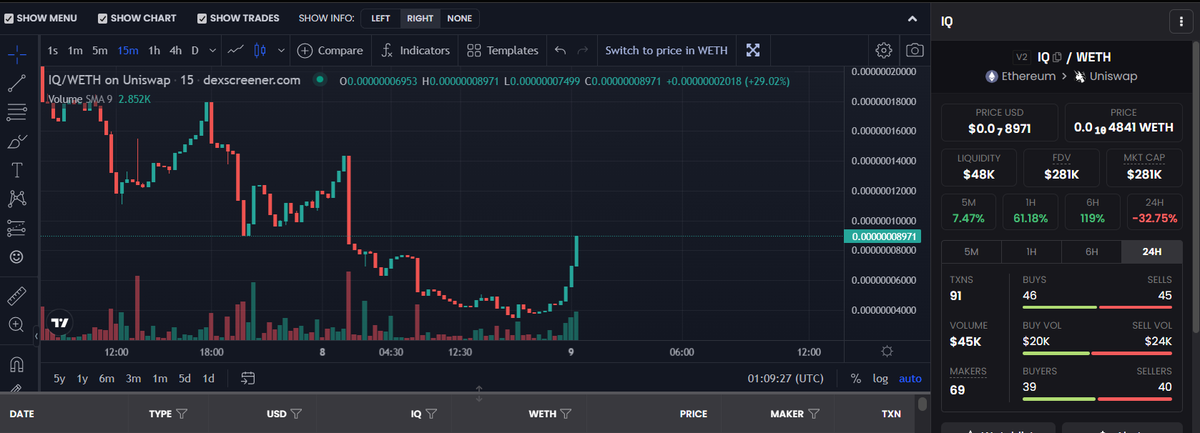Set show info to LEFT
Viewport: 1200px width, 433px height.
(380, 18)
